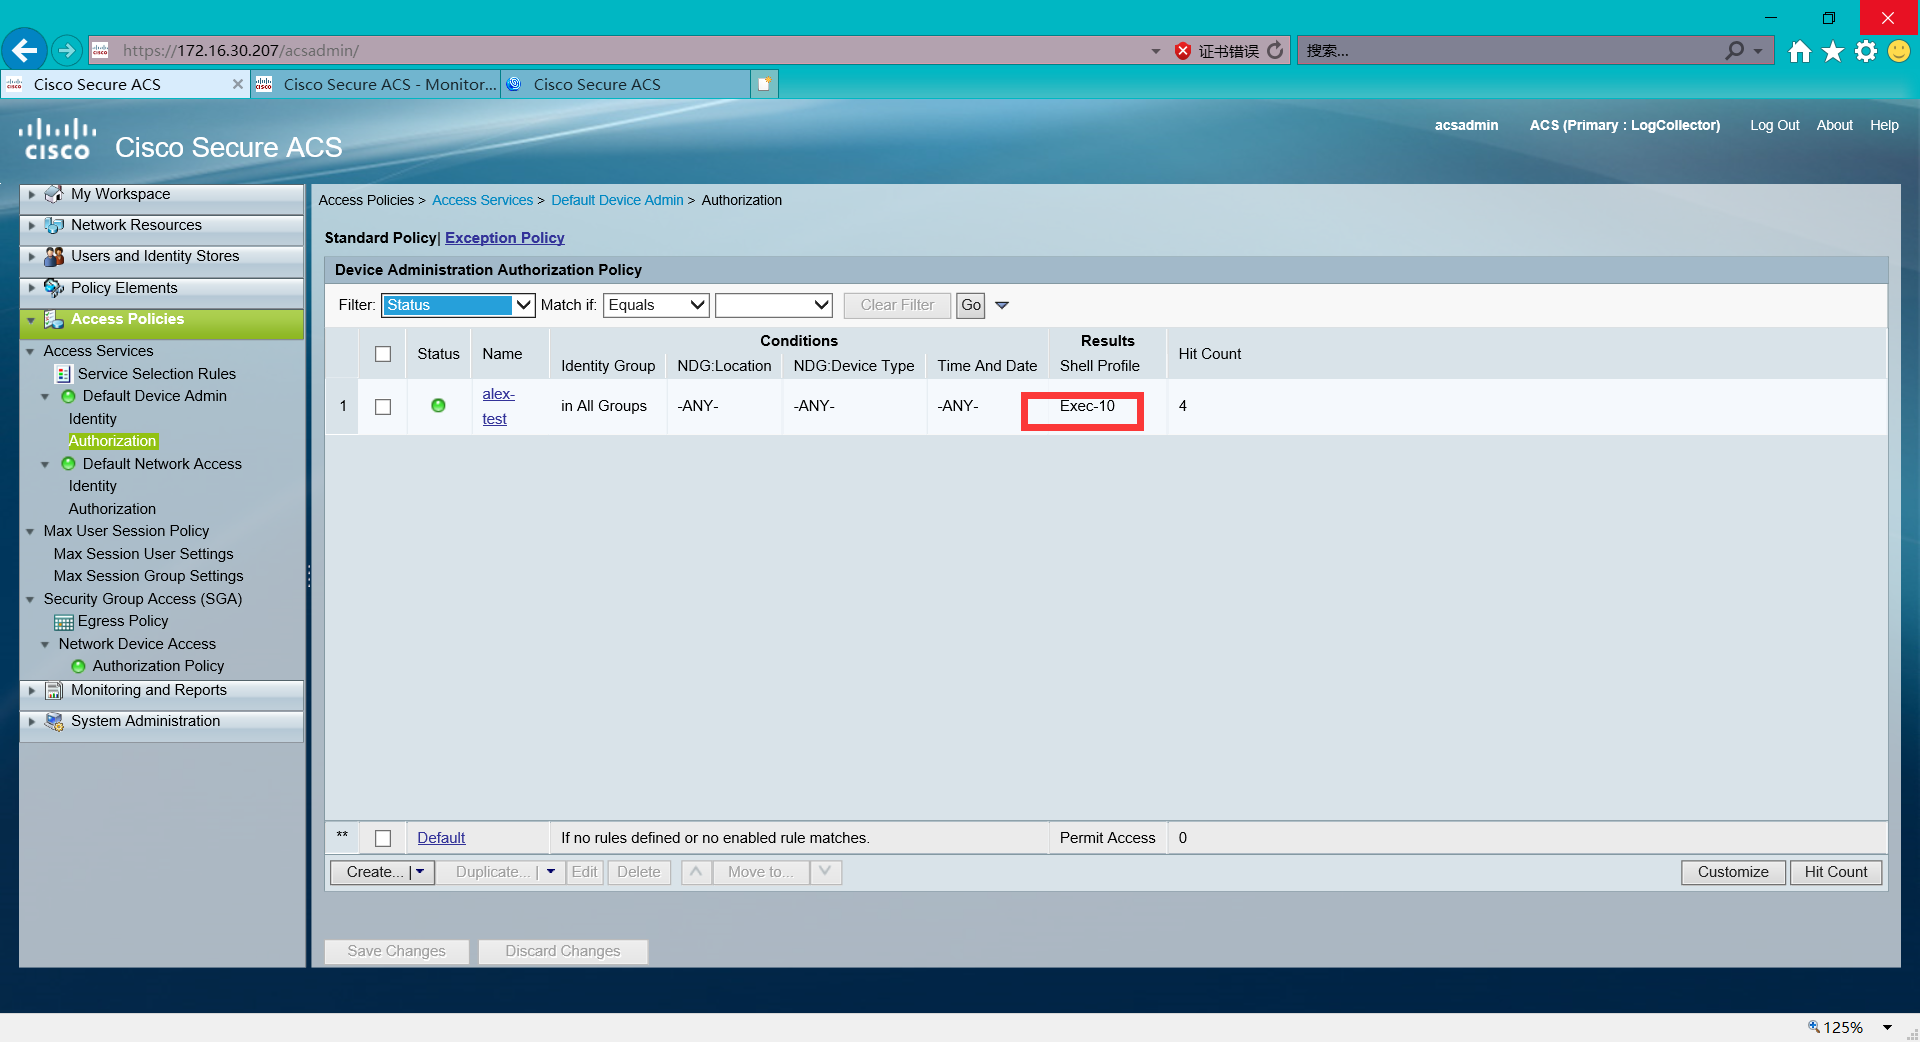This screenshot has height=1042, width=1920.
Task: Click the Egress Policy grid icon
Action: click(64, 622)
